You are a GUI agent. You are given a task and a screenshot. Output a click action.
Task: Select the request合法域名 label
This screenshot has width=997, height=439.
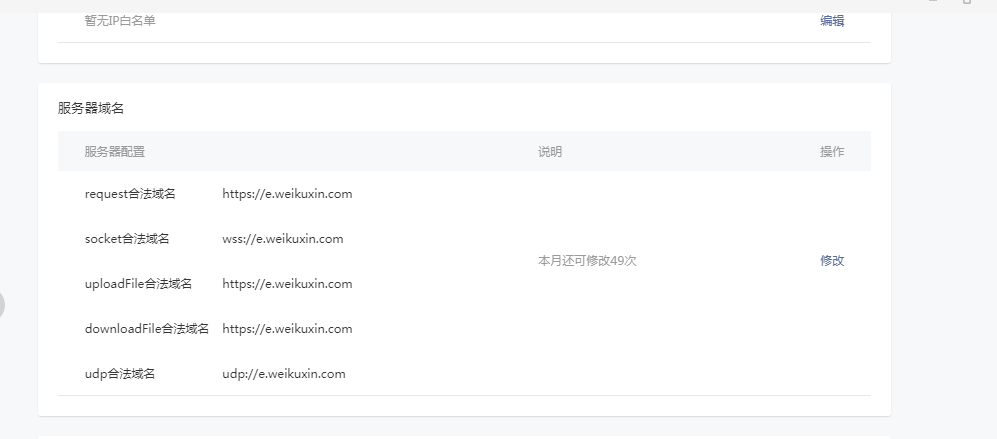click(130, 194)
